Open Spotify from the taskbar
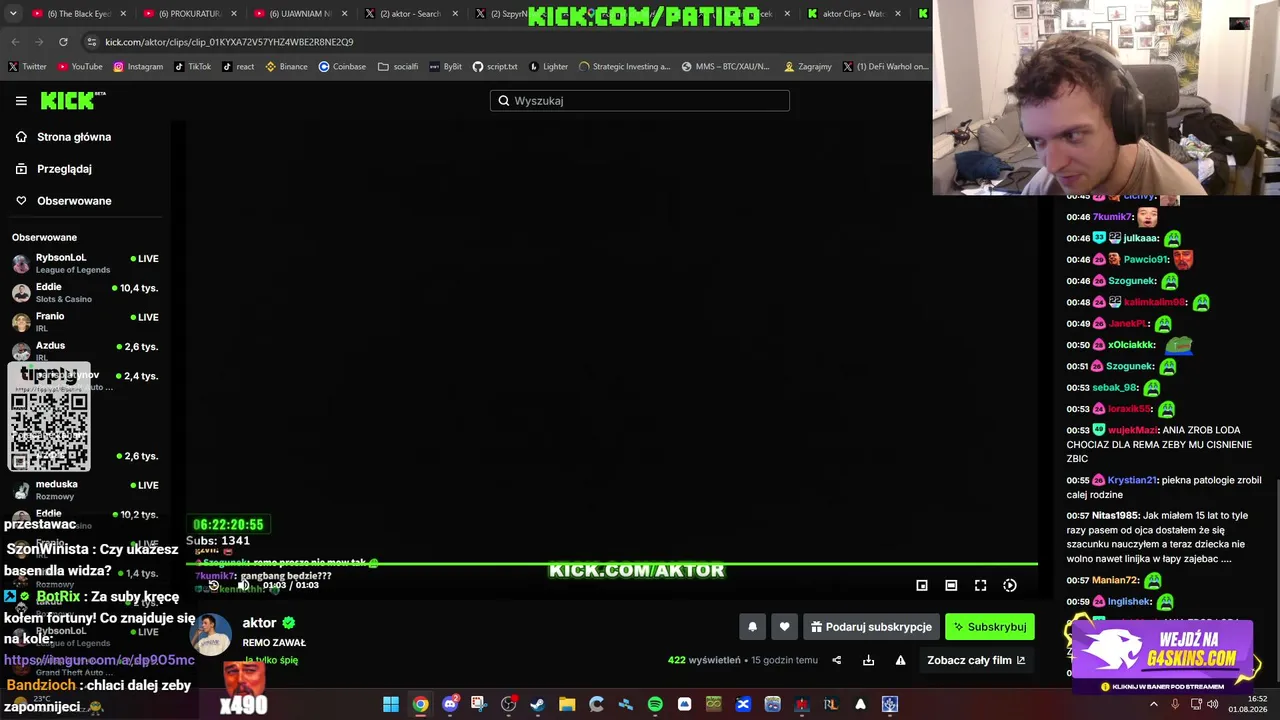 tap(655, 704)
